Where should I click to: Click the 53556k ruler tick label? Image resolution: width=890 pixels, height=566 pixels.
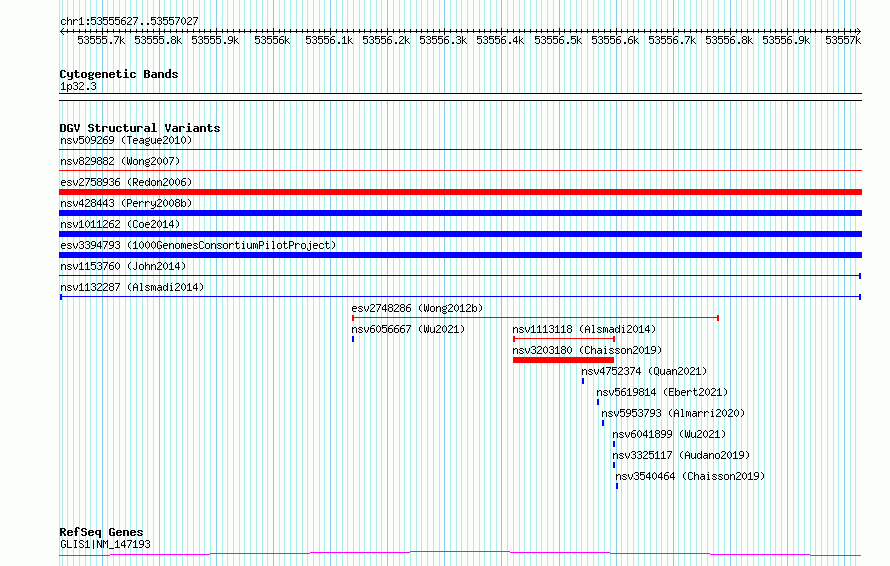[272, 40]
